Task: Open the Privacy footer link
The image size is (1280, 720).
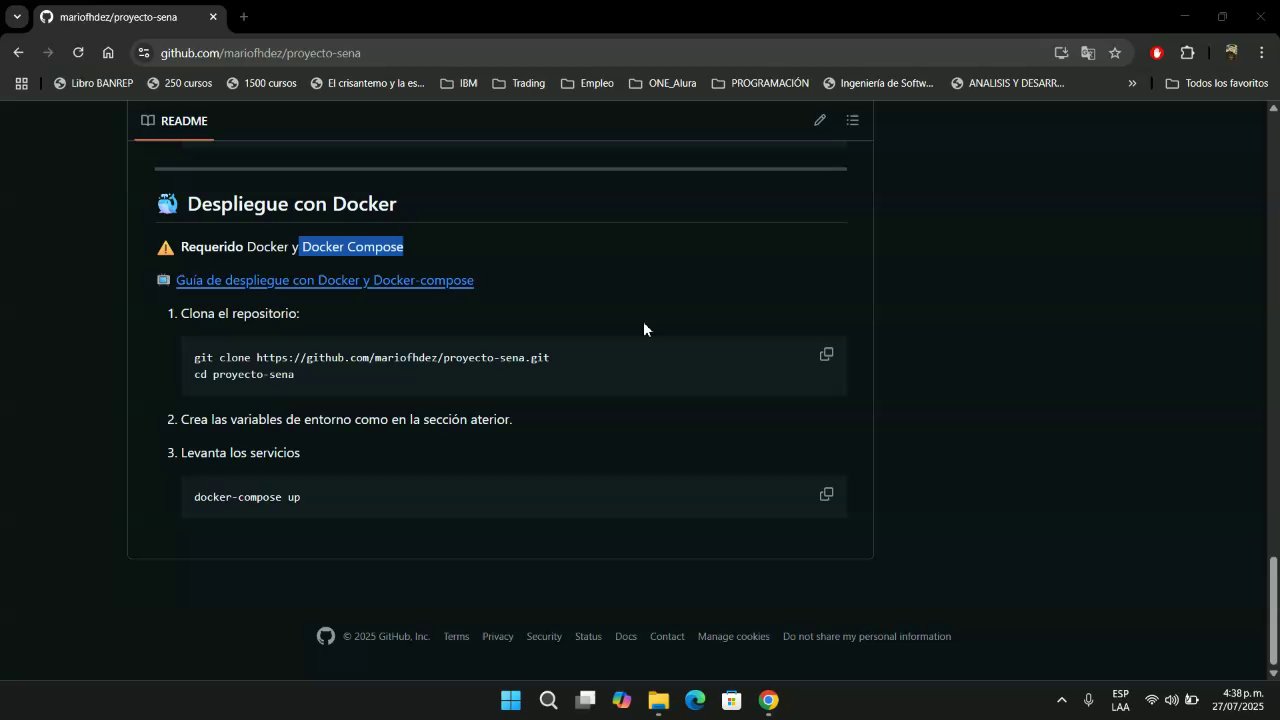Action: (497, 636)
